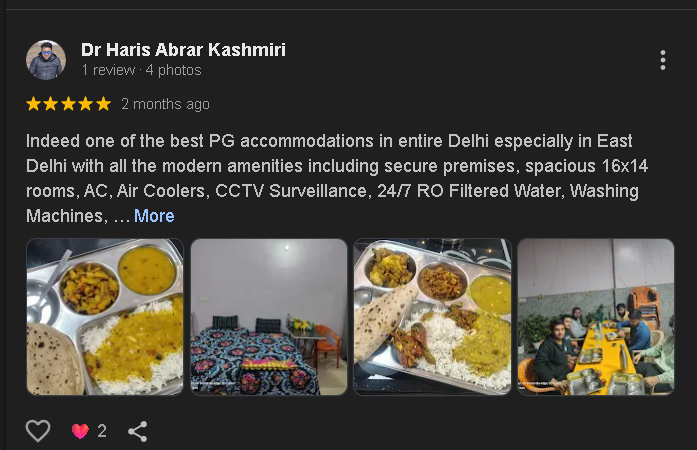Open the three-dot review options menu

pos(662,60)
